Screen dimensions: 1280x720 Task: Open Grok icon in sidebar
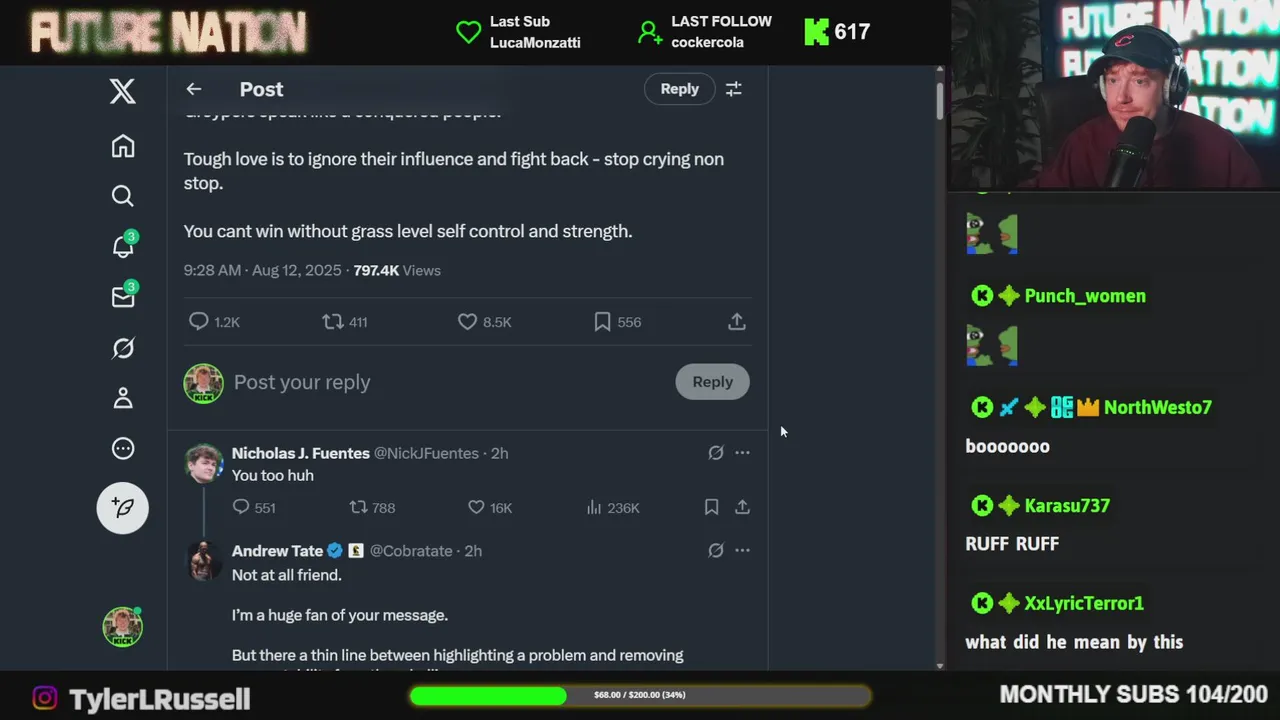(x=123, y=348)
